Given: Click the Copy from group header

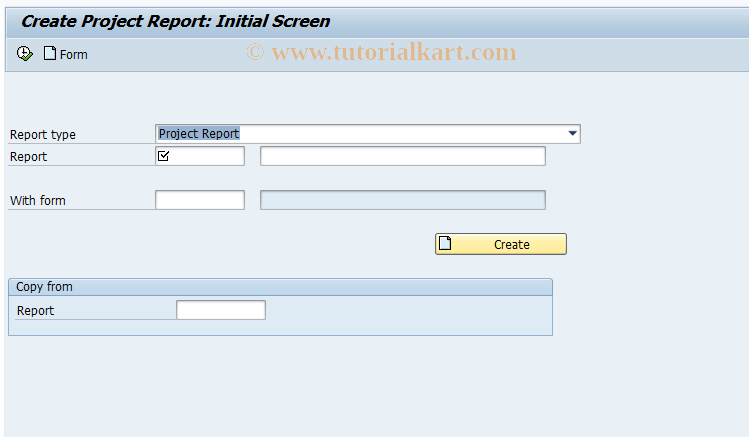Looking at the screenshot, I should (x=280, y=287).
